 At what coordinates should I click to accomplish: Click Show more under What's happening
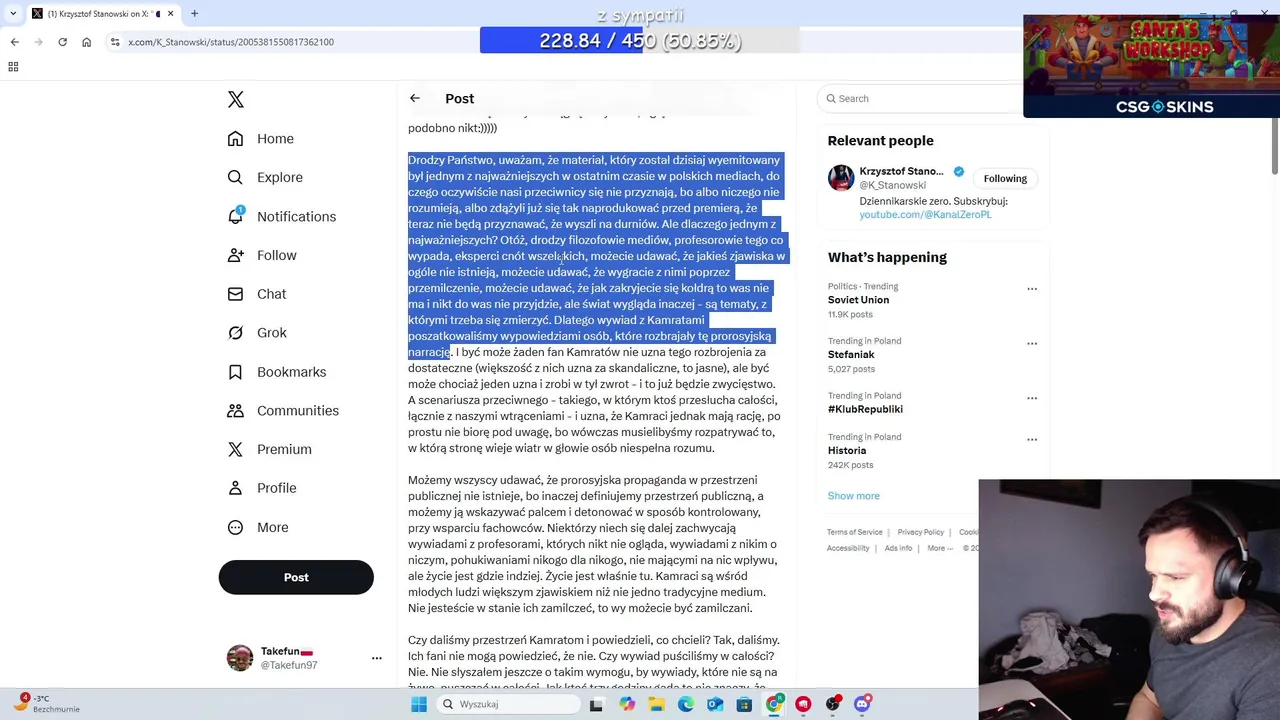tap(853, 496)
